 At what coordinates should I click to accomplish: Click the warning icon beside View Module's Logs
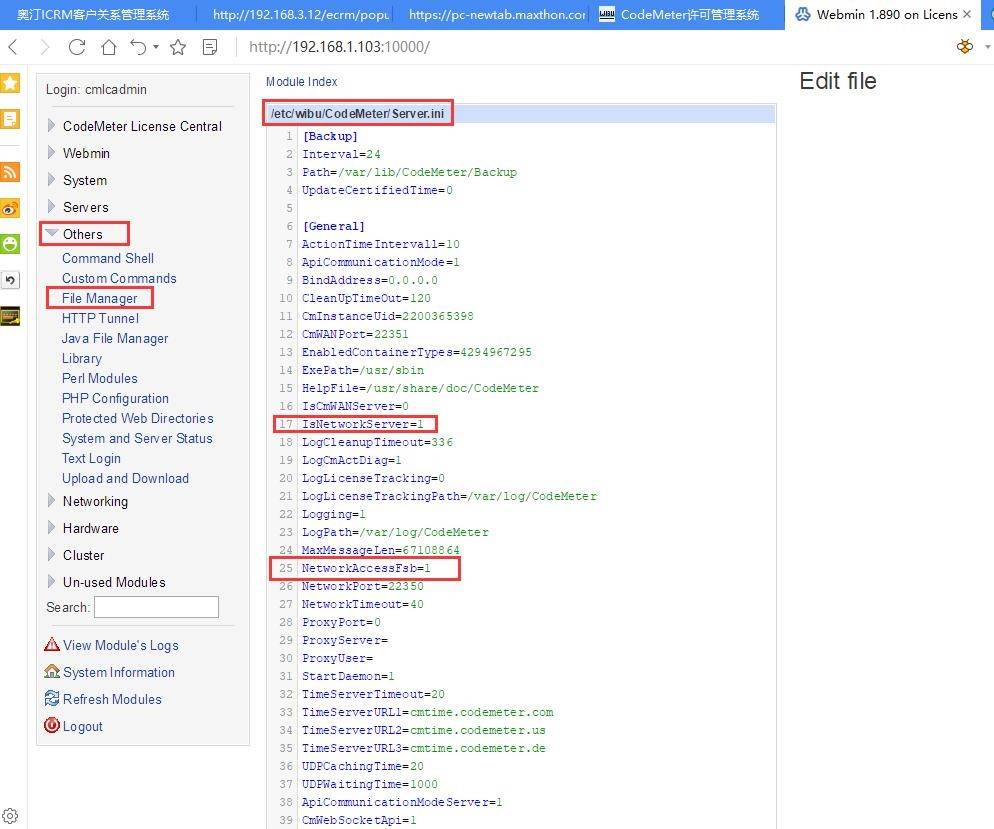point(52,645)
